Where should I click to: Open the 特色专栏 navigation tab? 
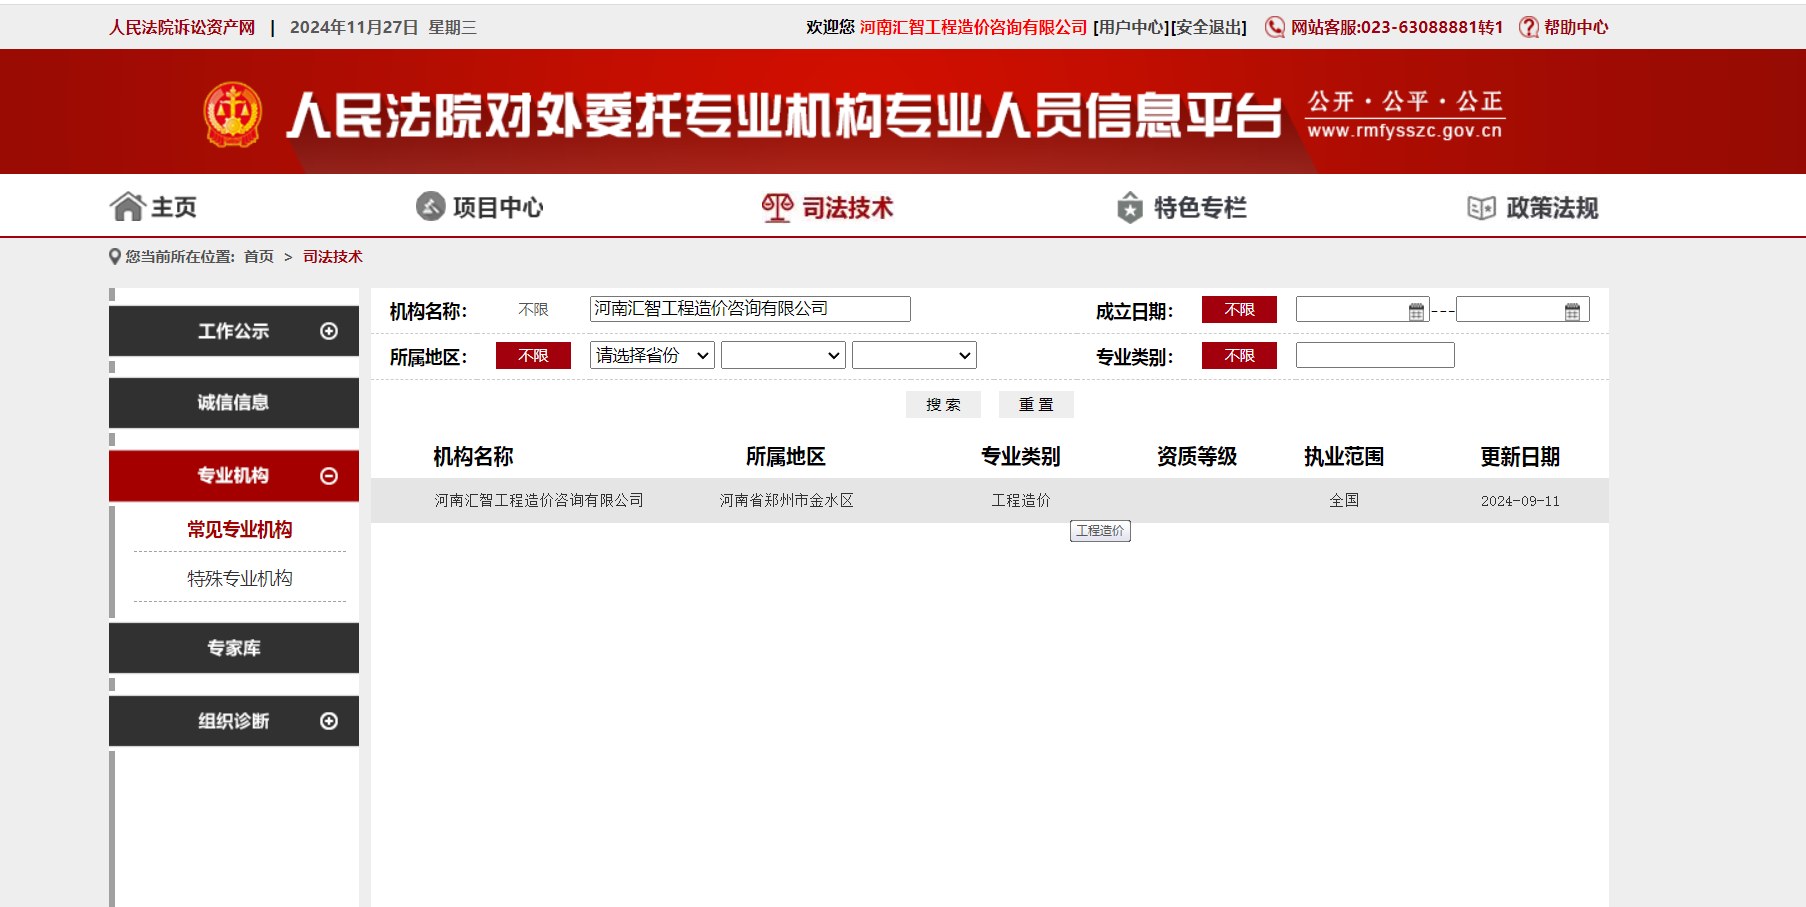(x=1182, y=207)
